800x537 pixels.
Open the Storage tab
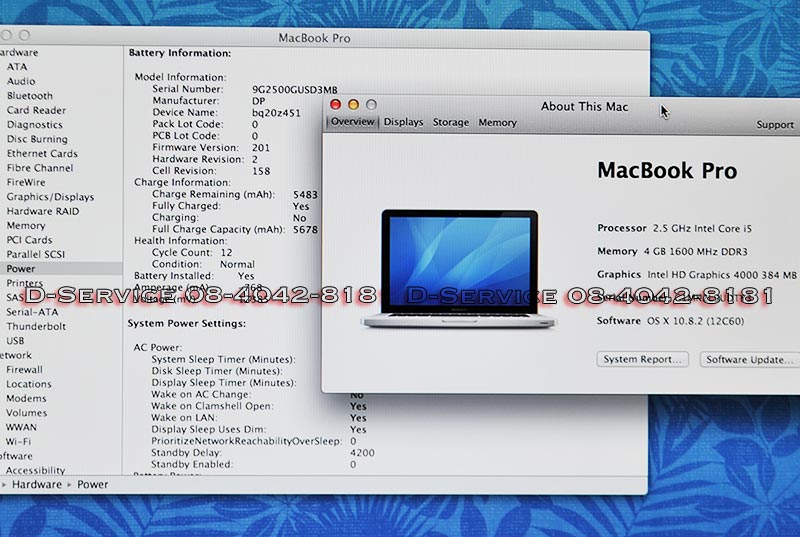click(x=451, y=122)
